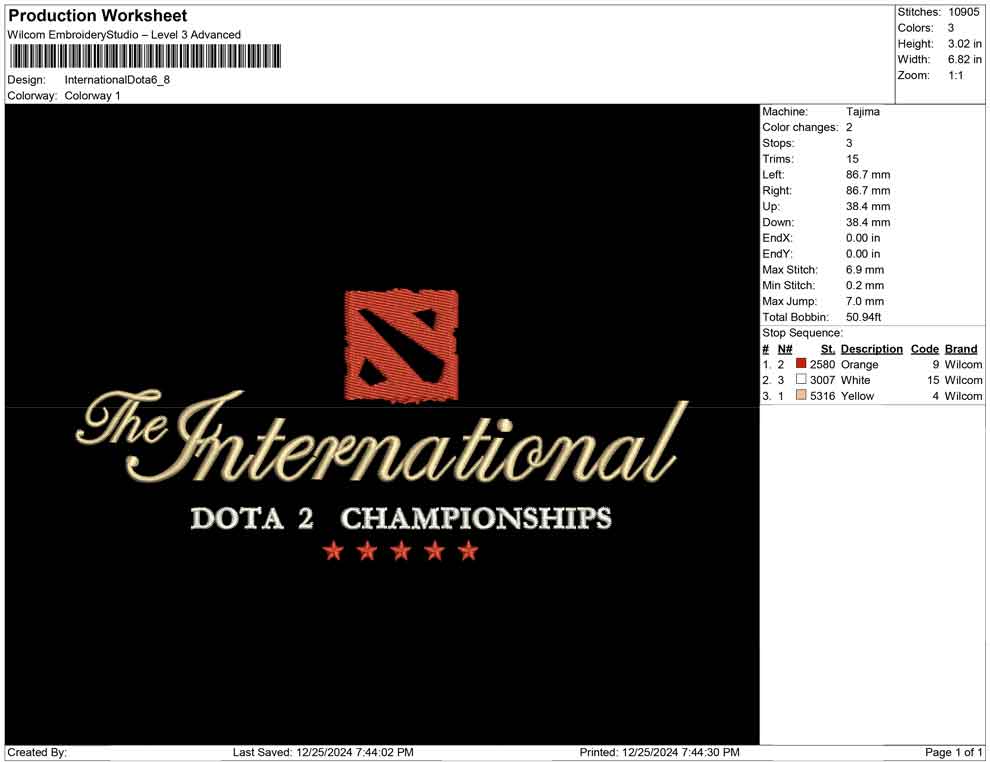Select the Orange 2580 color swatch
The height and width of the screenshot is (762, 990).
pos(800,364)
